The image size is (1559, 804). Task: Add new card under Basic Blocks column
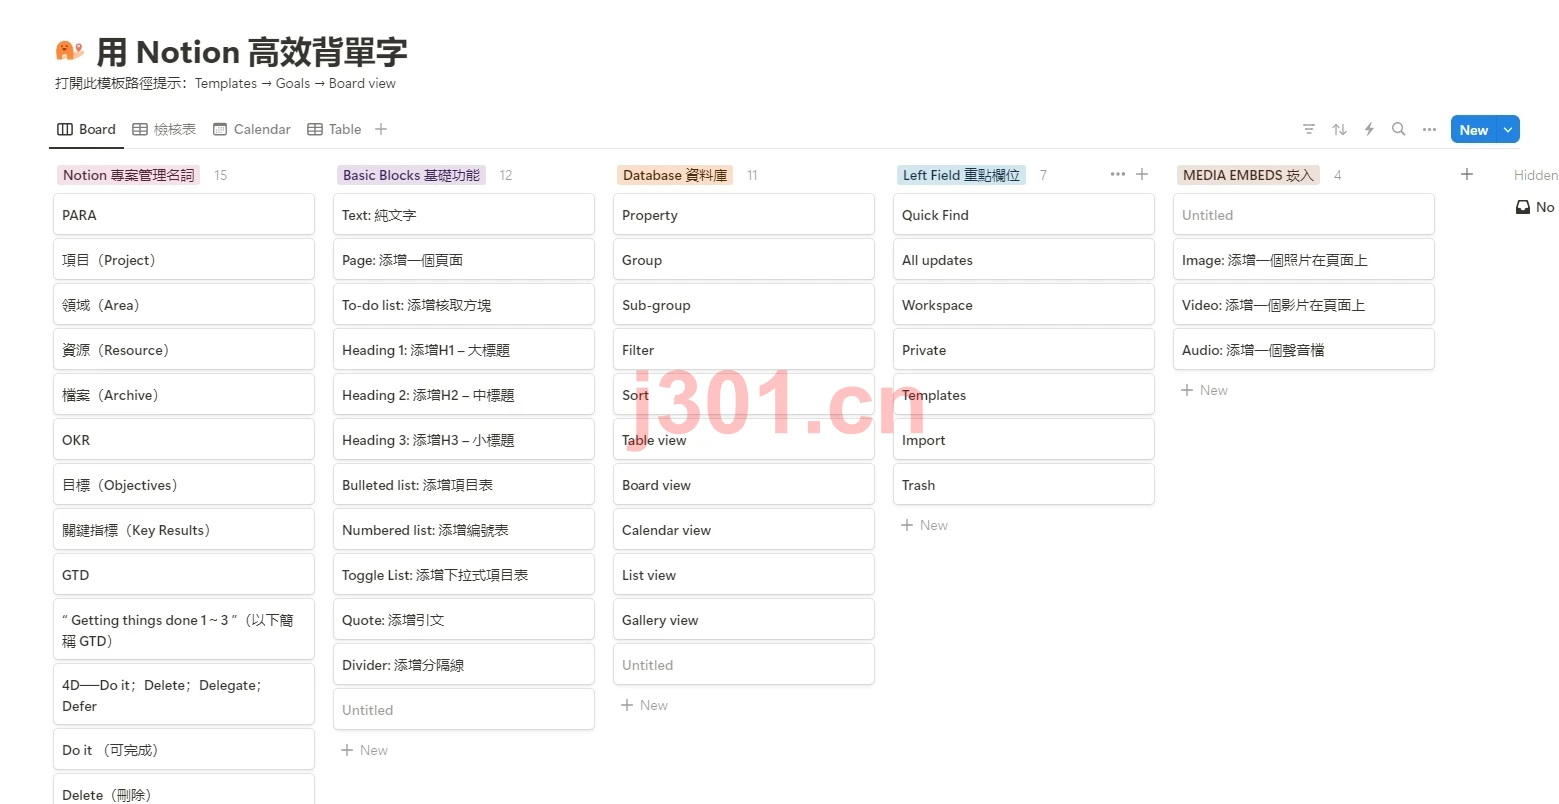coord(364,750)
